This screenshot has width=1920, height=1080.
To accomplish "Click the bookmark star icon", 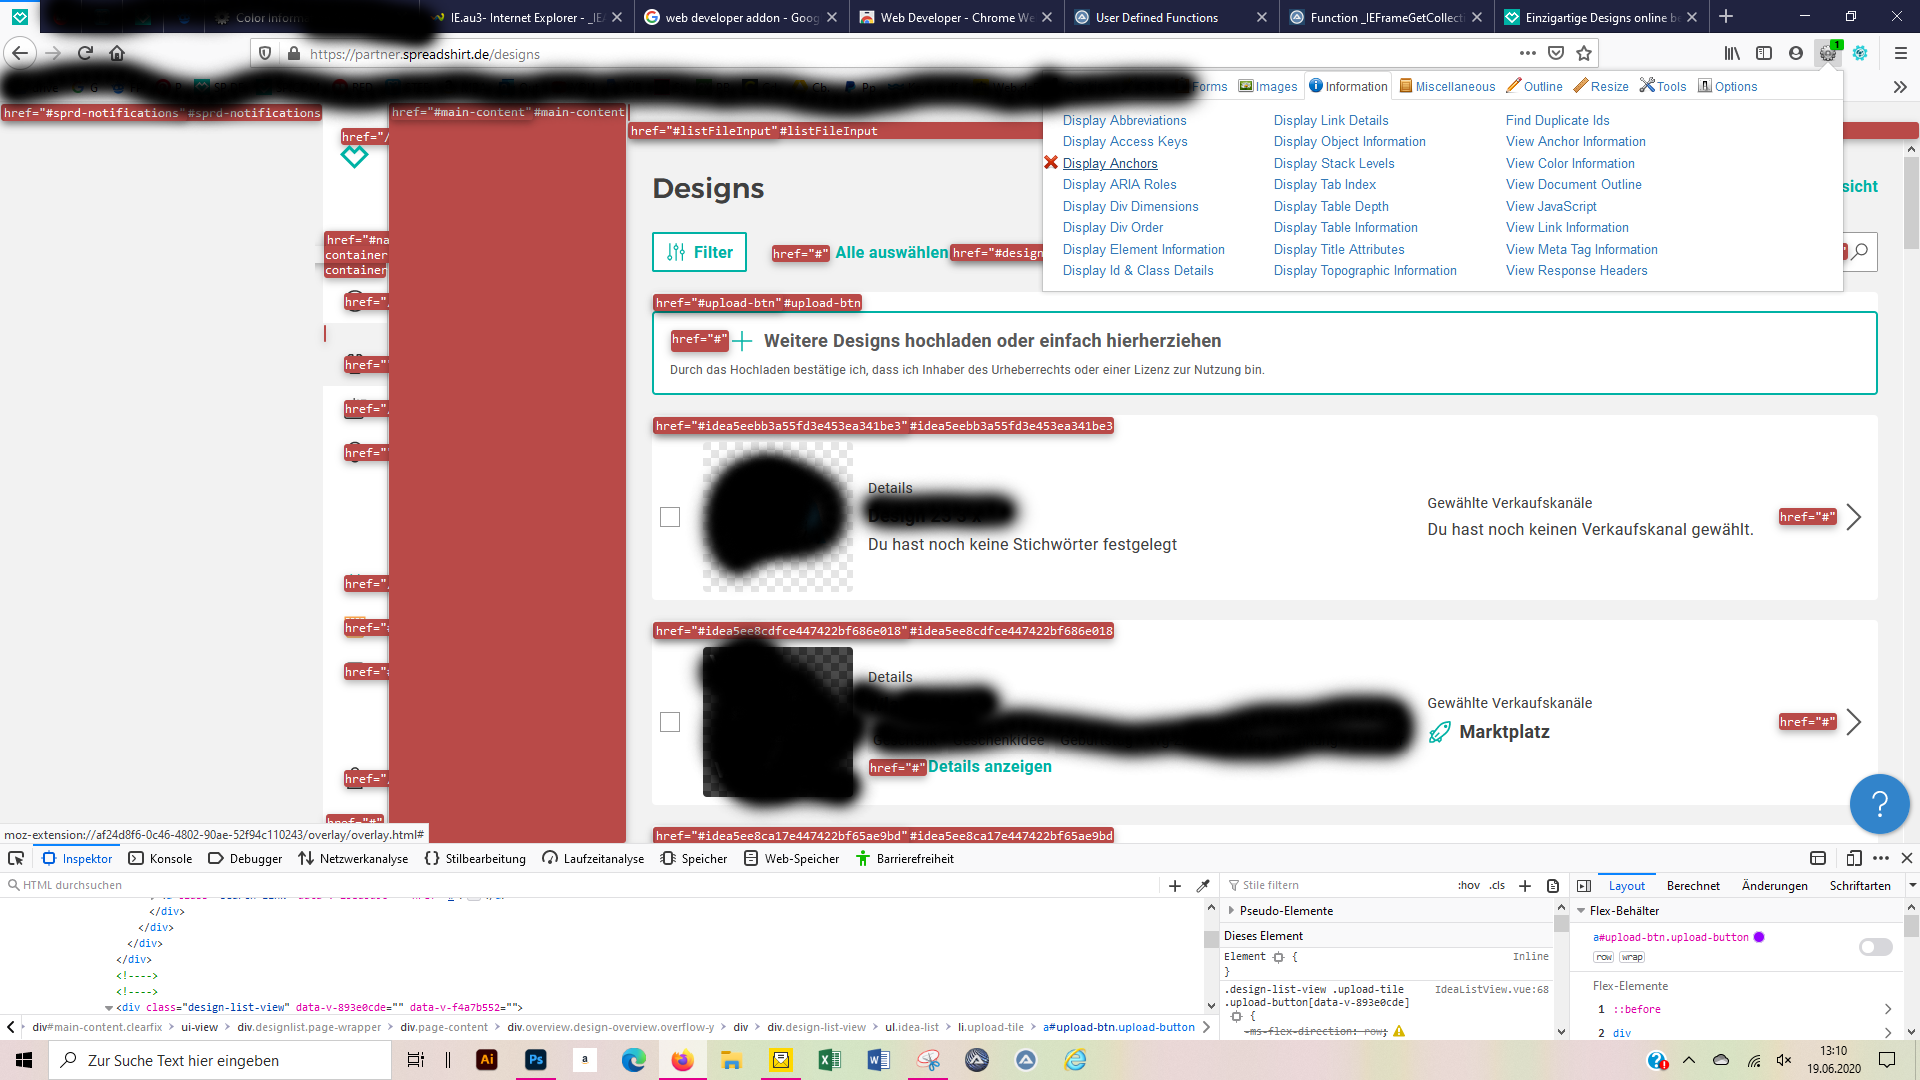I will [1584, 53].
